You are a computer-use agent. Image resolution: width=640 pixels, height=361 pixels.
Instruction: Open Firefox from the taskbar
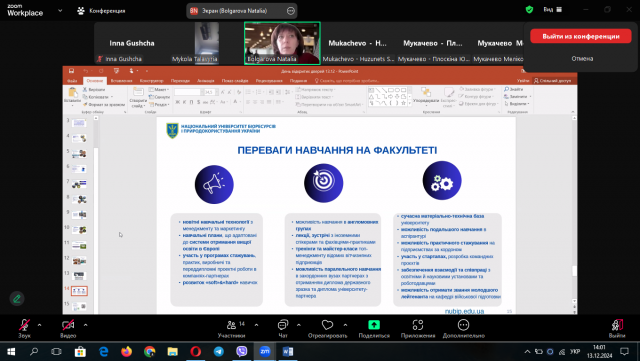click(127, 352)
